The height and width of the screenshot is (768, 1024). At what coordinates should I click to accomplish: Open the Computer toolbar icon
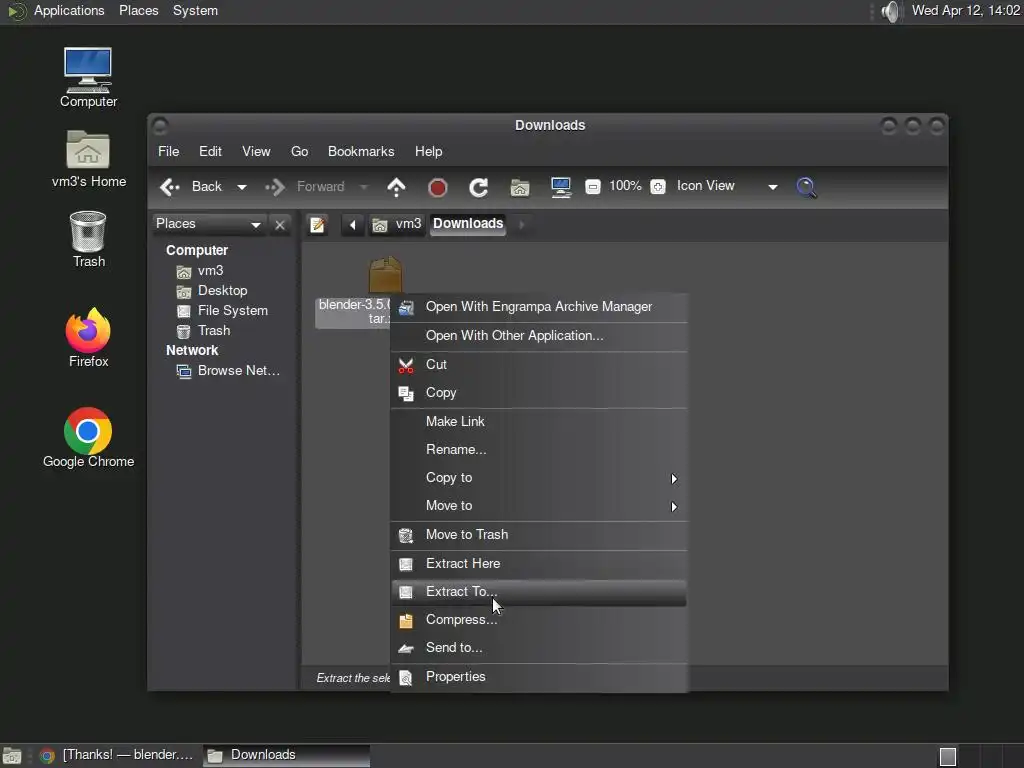click(561, 188)
